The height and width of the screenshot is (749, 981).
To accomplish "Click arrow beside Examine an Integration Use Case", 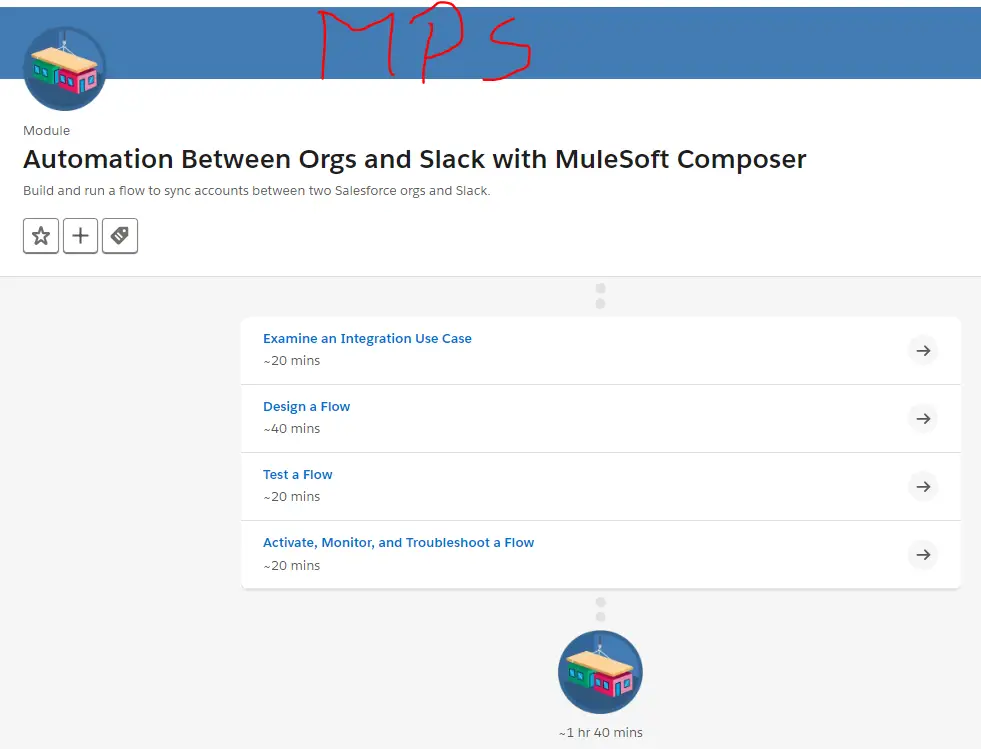I will pyautogui.click(x=923, y=351).
